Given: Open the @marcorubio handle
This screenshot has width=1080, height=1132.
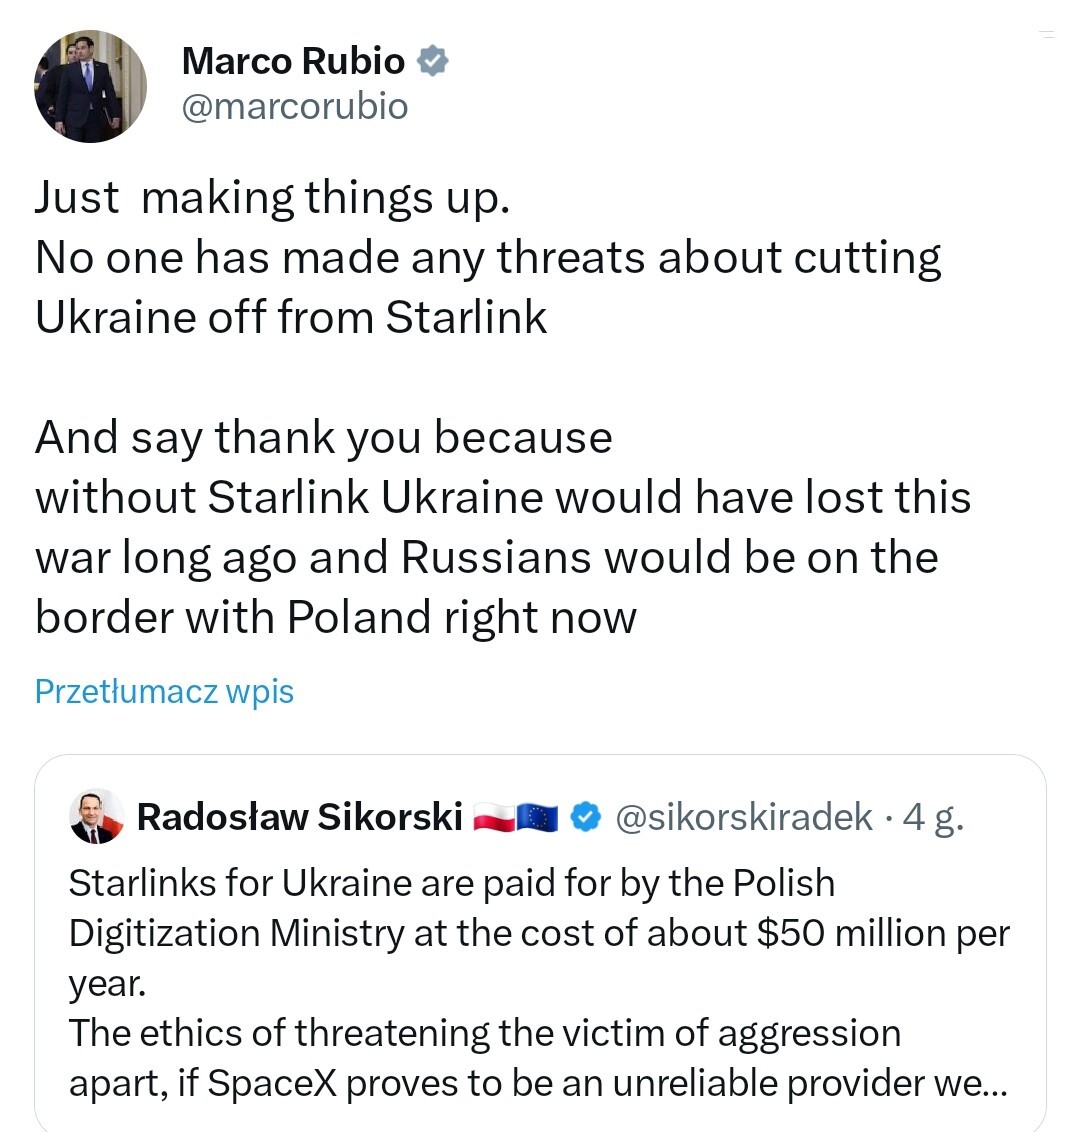Looking at the screenshot, I should click(295, 106).
